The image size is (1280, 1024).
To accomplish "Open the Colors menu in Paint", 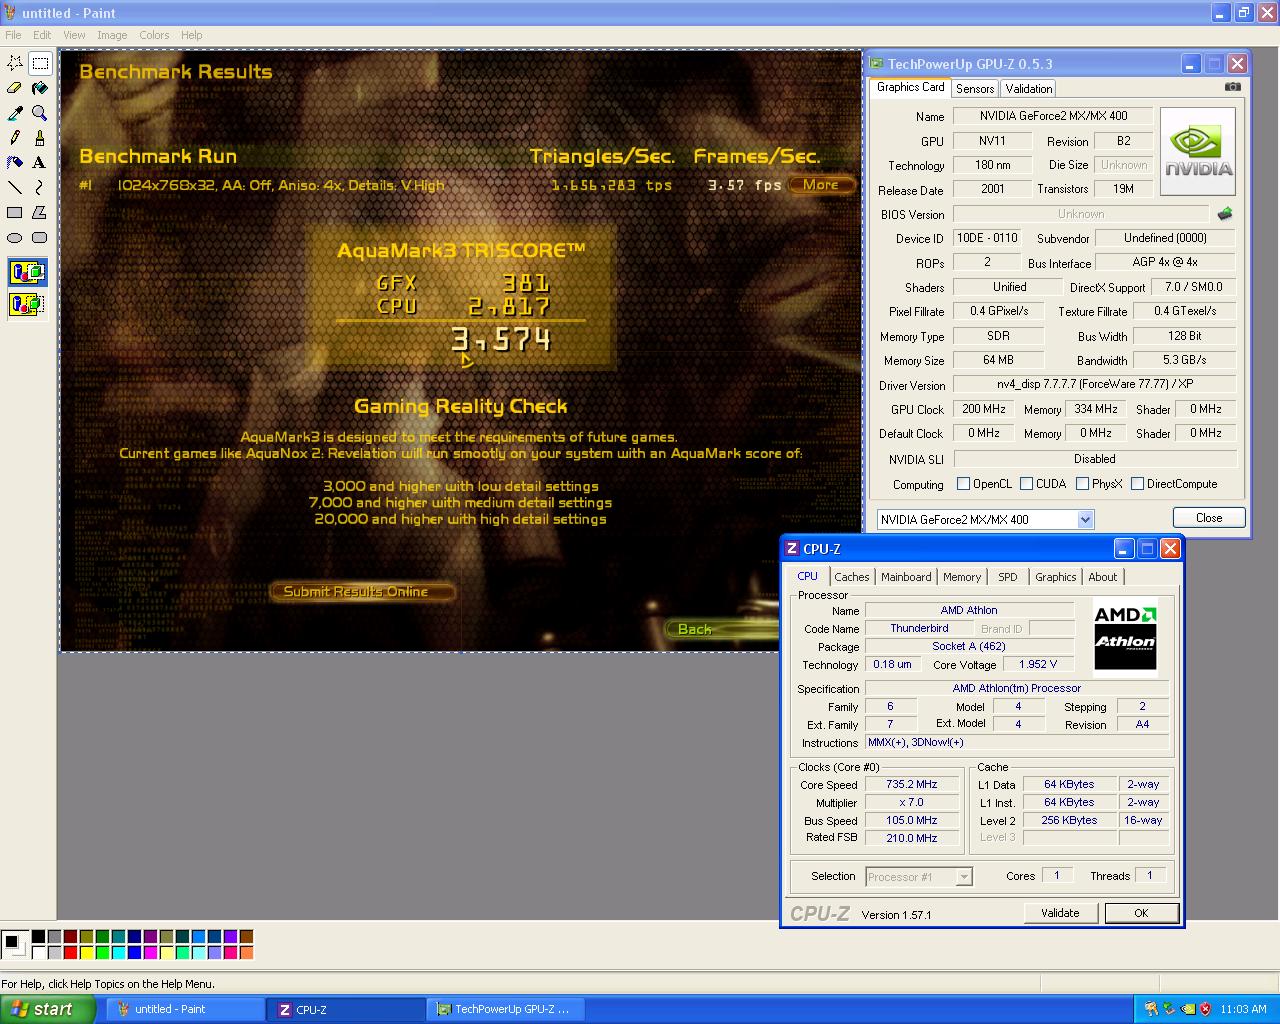I will tap(154, 35).
